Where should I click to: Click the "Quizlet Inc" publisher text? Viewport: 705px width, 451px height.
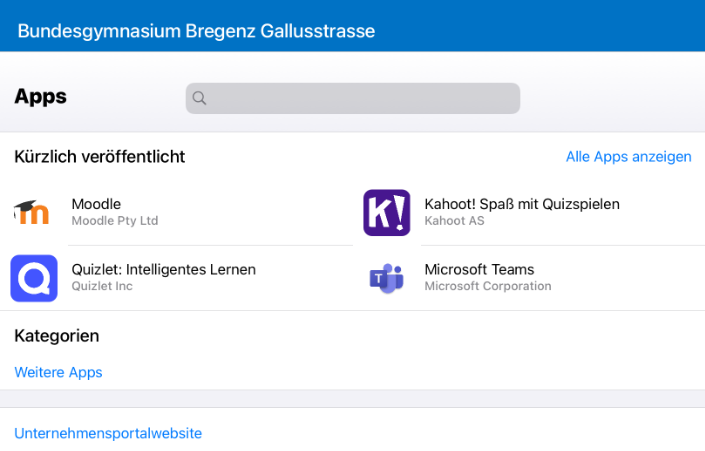click(x=102, y=286)
